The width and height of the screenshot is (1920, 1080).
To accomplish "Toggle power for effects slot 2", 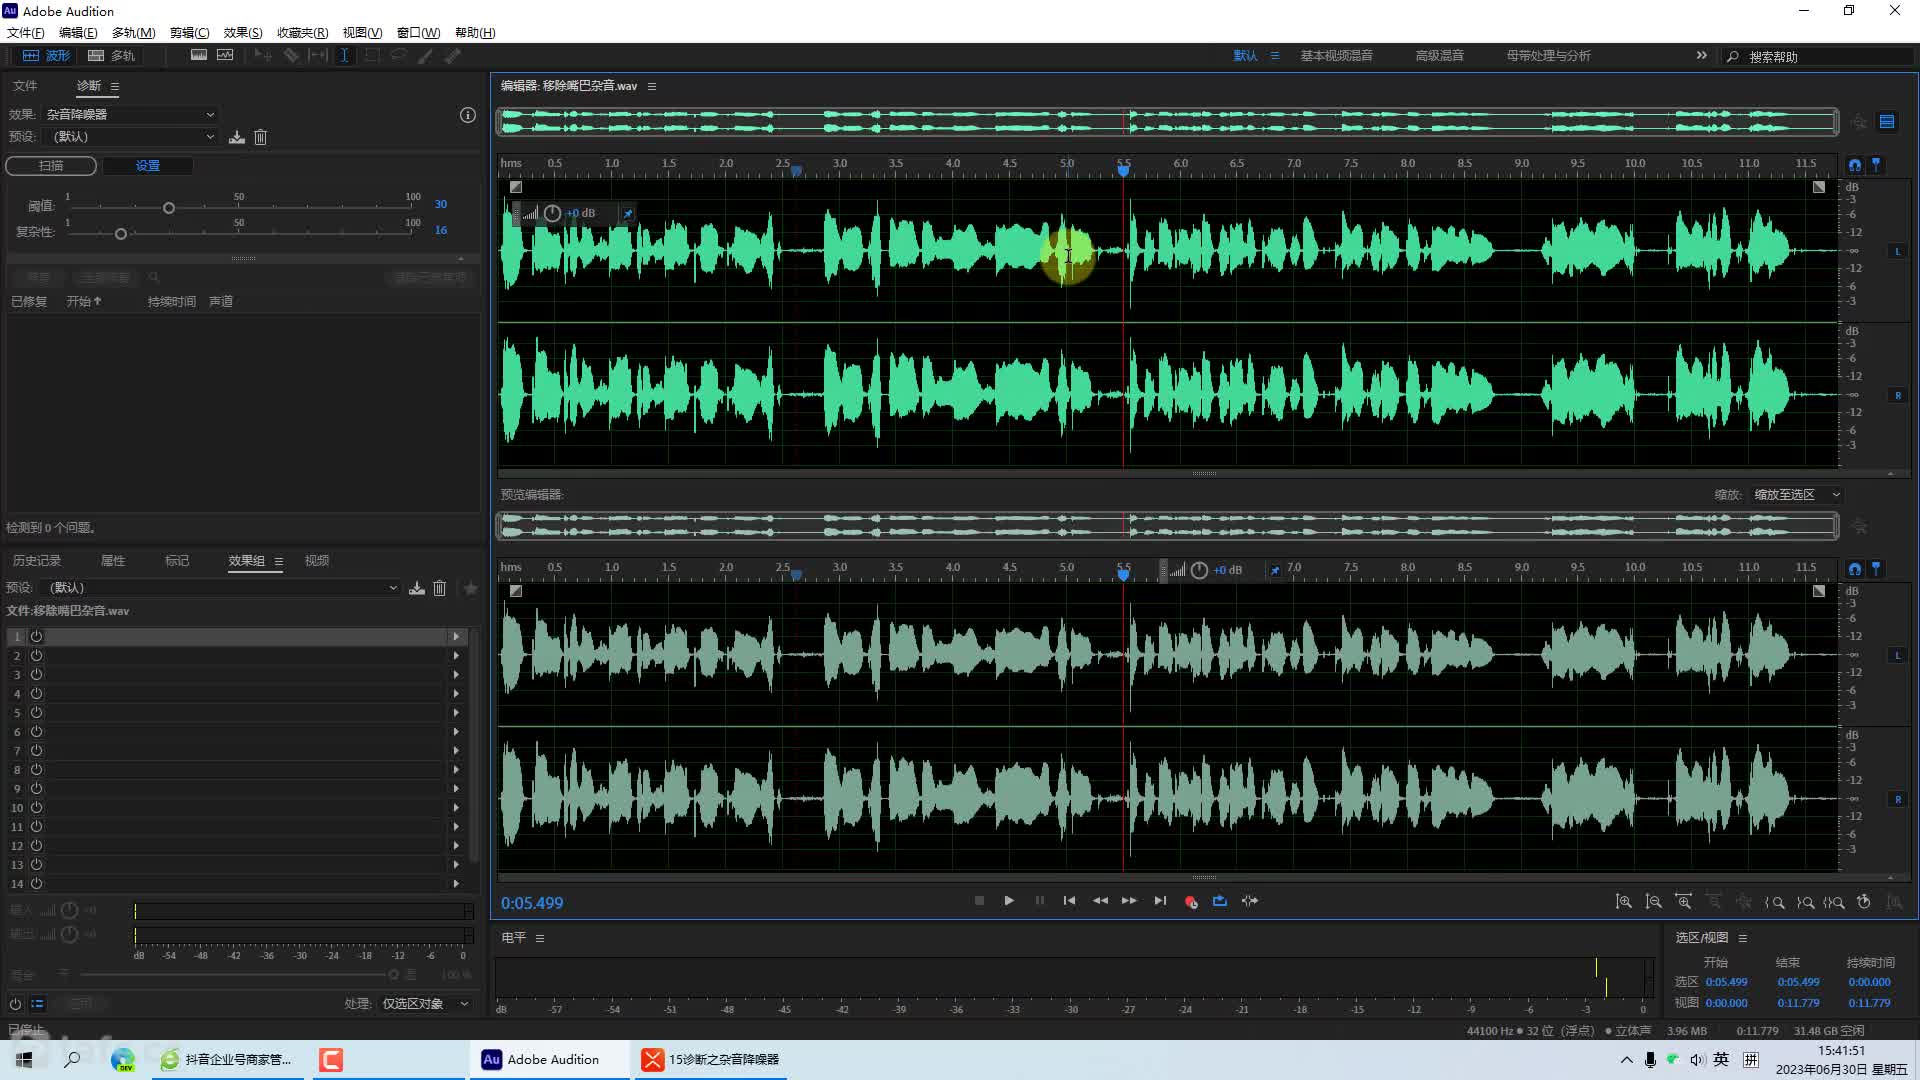I will tap(36, 656).
